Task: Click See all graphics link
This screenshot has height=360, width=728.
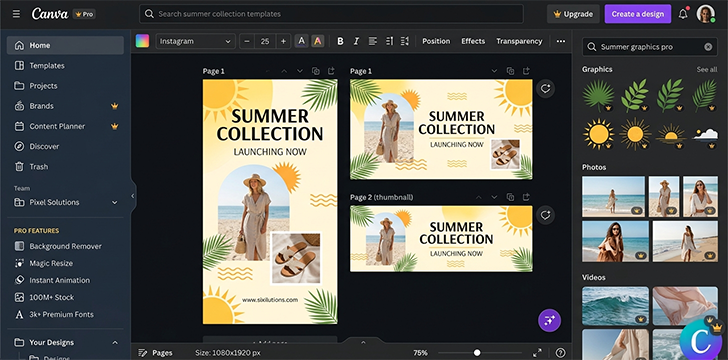Action: (x=707, y=70)
